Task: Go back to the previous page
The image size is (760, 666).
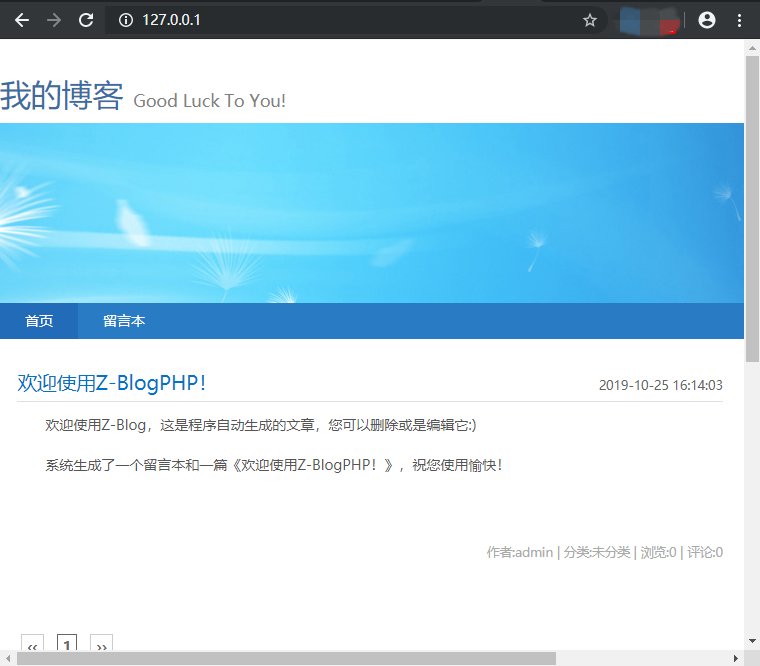Action: 22,20
